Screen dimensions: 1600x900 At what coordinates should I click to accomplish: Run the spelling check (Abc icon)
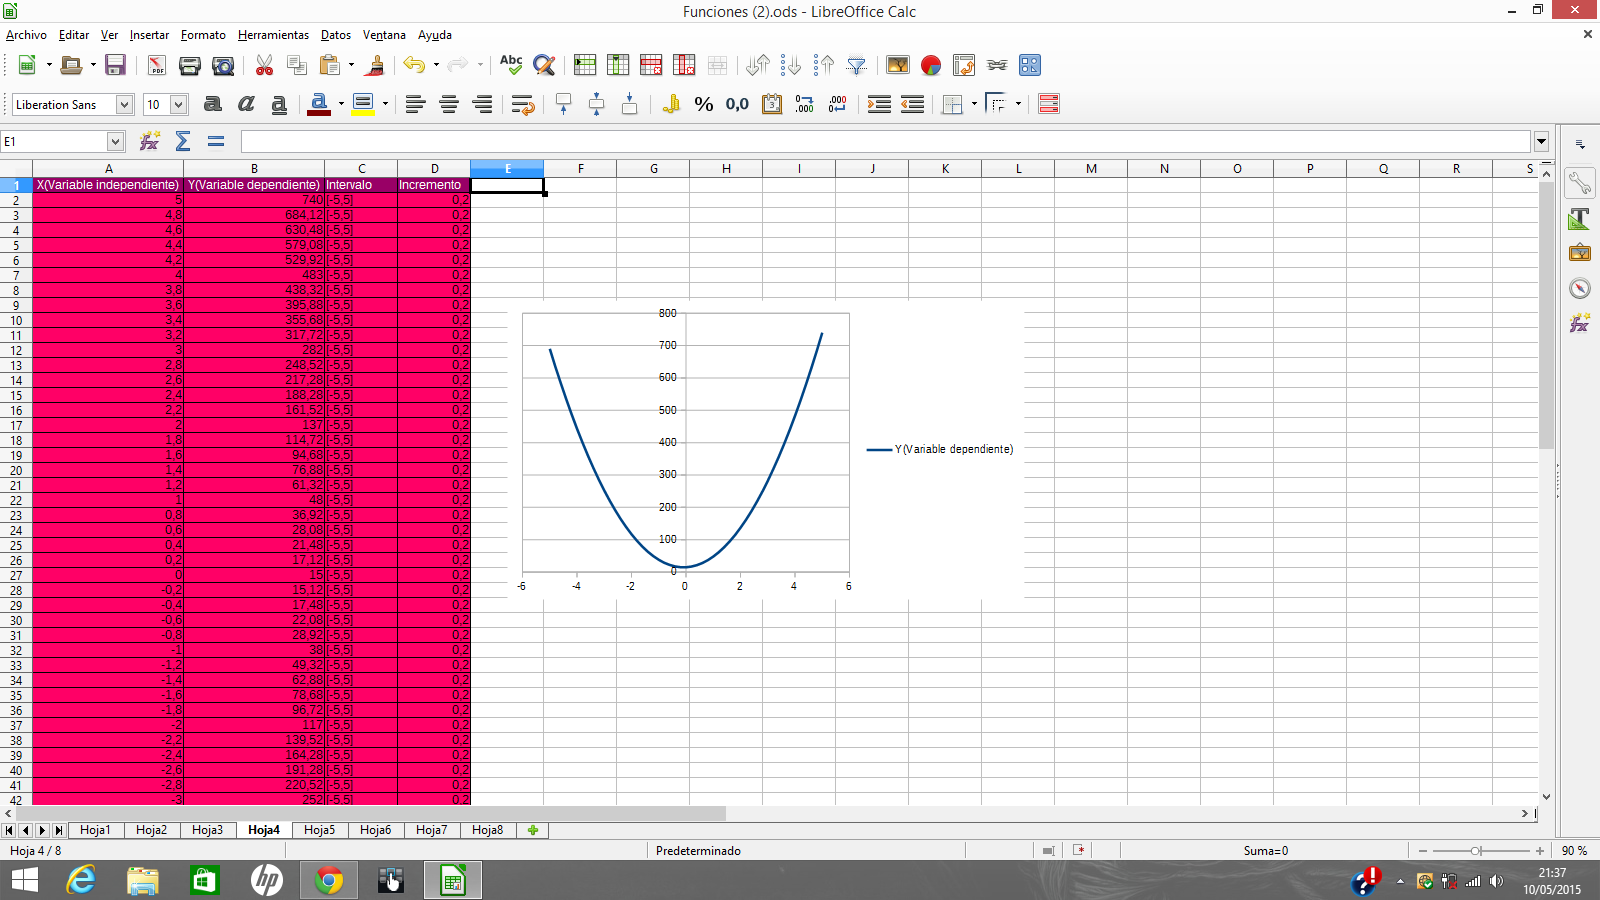(511, 65)
